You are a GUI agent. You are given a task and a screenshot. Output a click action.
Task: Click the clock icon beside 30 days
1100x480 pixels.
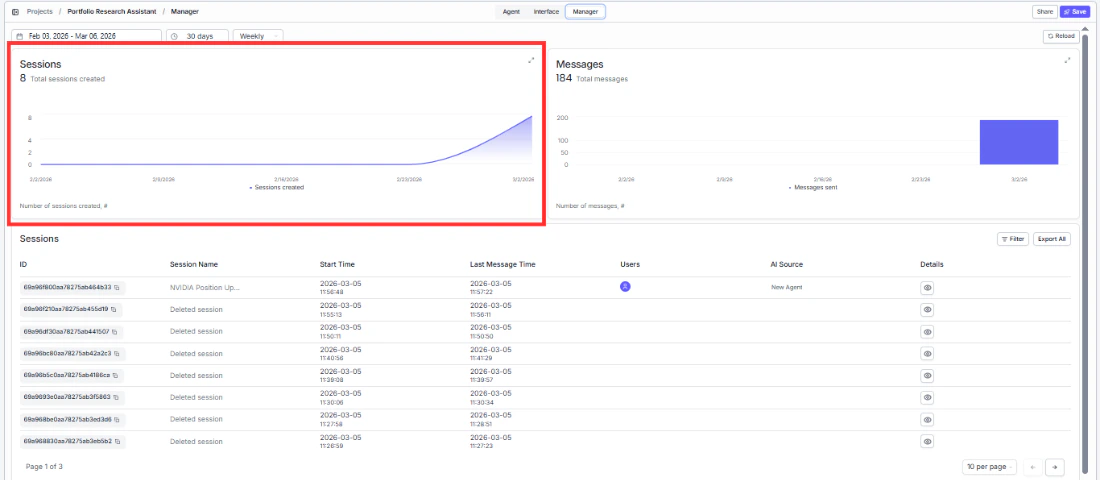(174, 36)
